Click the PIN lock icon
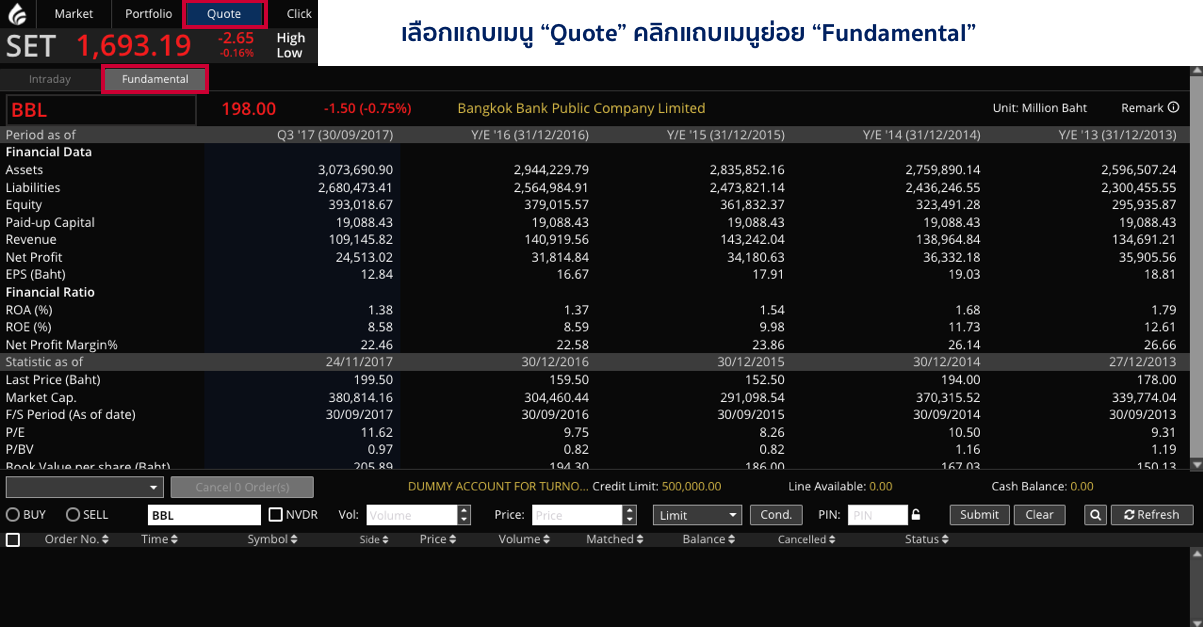The image size is (1203, 630). 915,515
